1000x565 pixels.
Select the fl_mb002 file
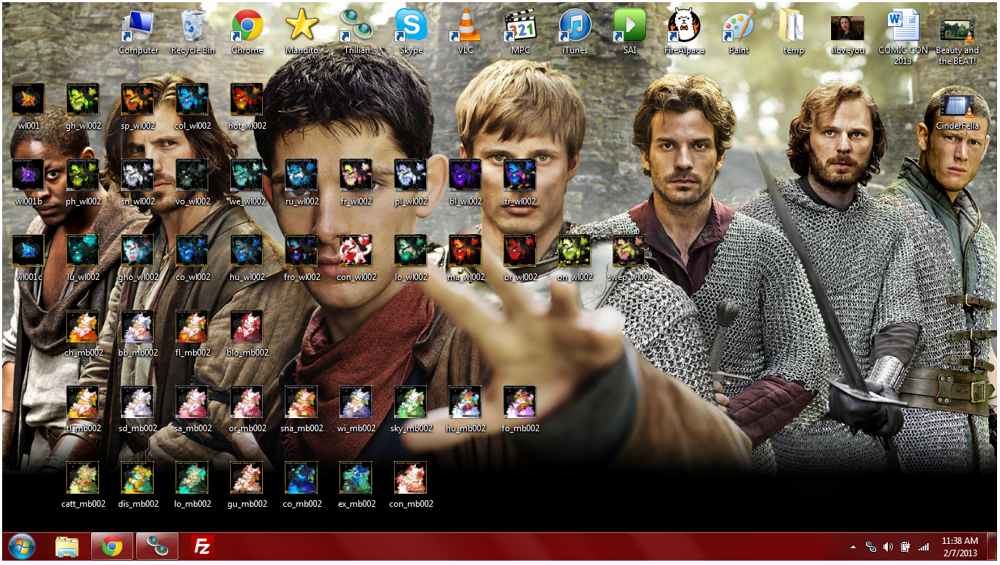point(192,334)
